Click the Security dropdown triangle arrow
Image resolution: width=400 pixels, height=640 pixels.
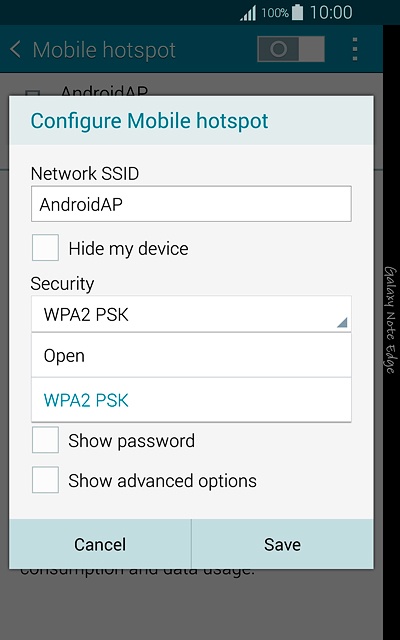(x=342, y=322)
